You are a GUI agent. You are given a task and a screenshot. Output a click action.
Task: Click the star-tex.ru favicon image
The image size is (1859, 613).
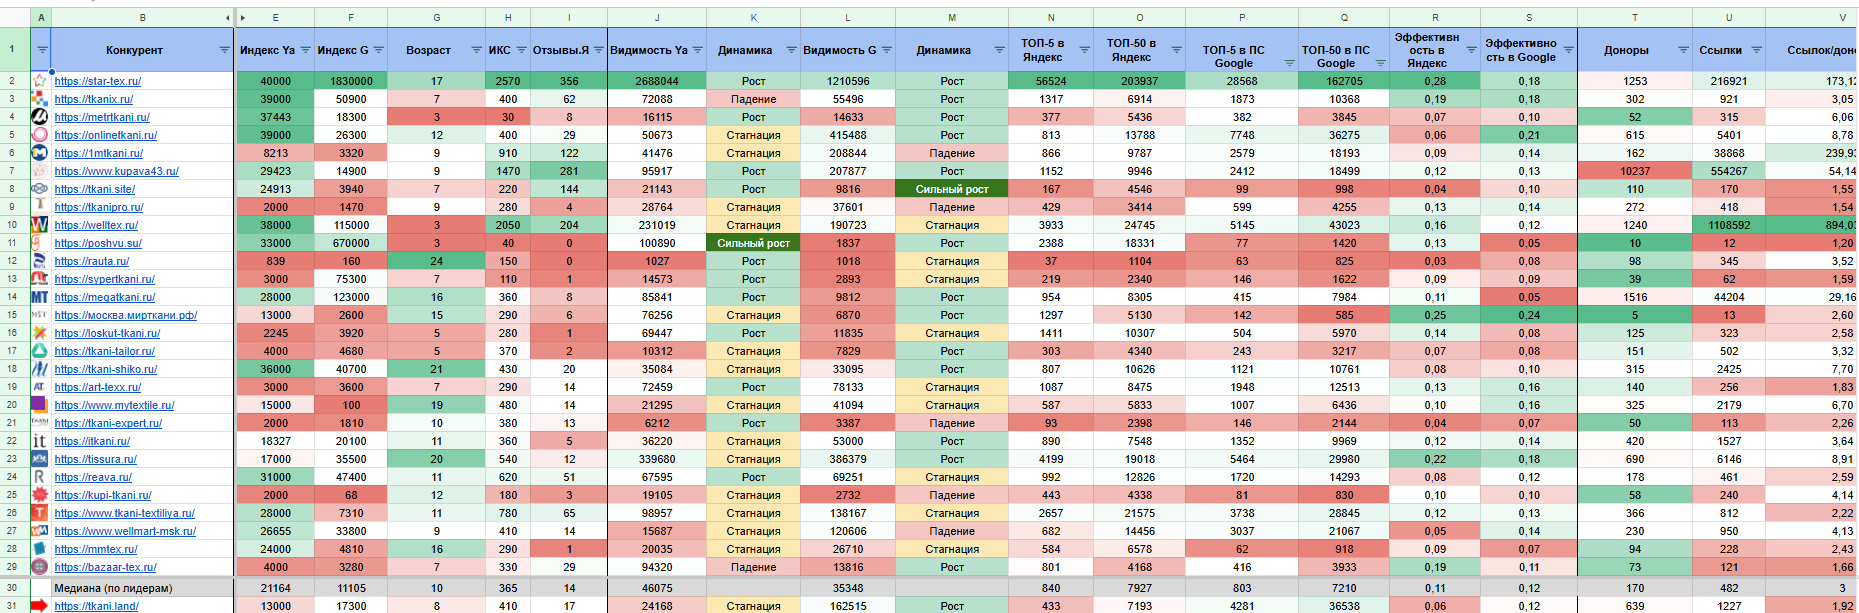click(x=39, y=81)
